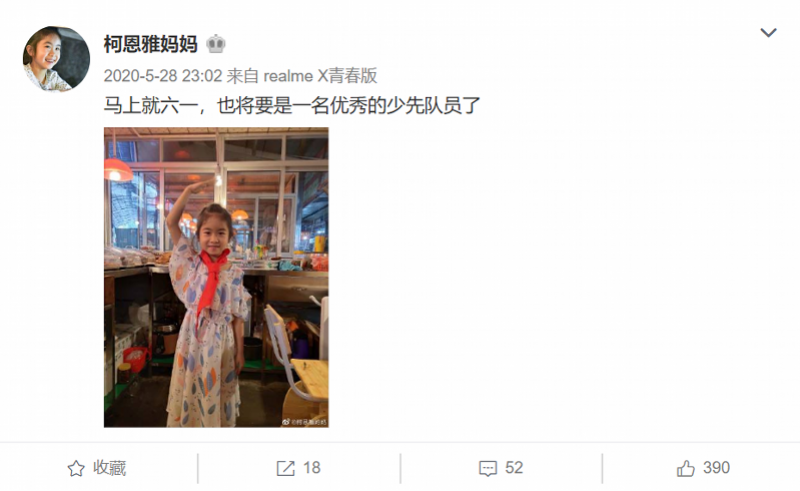Click the star favorite icon
The height and width of the screenshot is (491, 800).
point(76,468)
